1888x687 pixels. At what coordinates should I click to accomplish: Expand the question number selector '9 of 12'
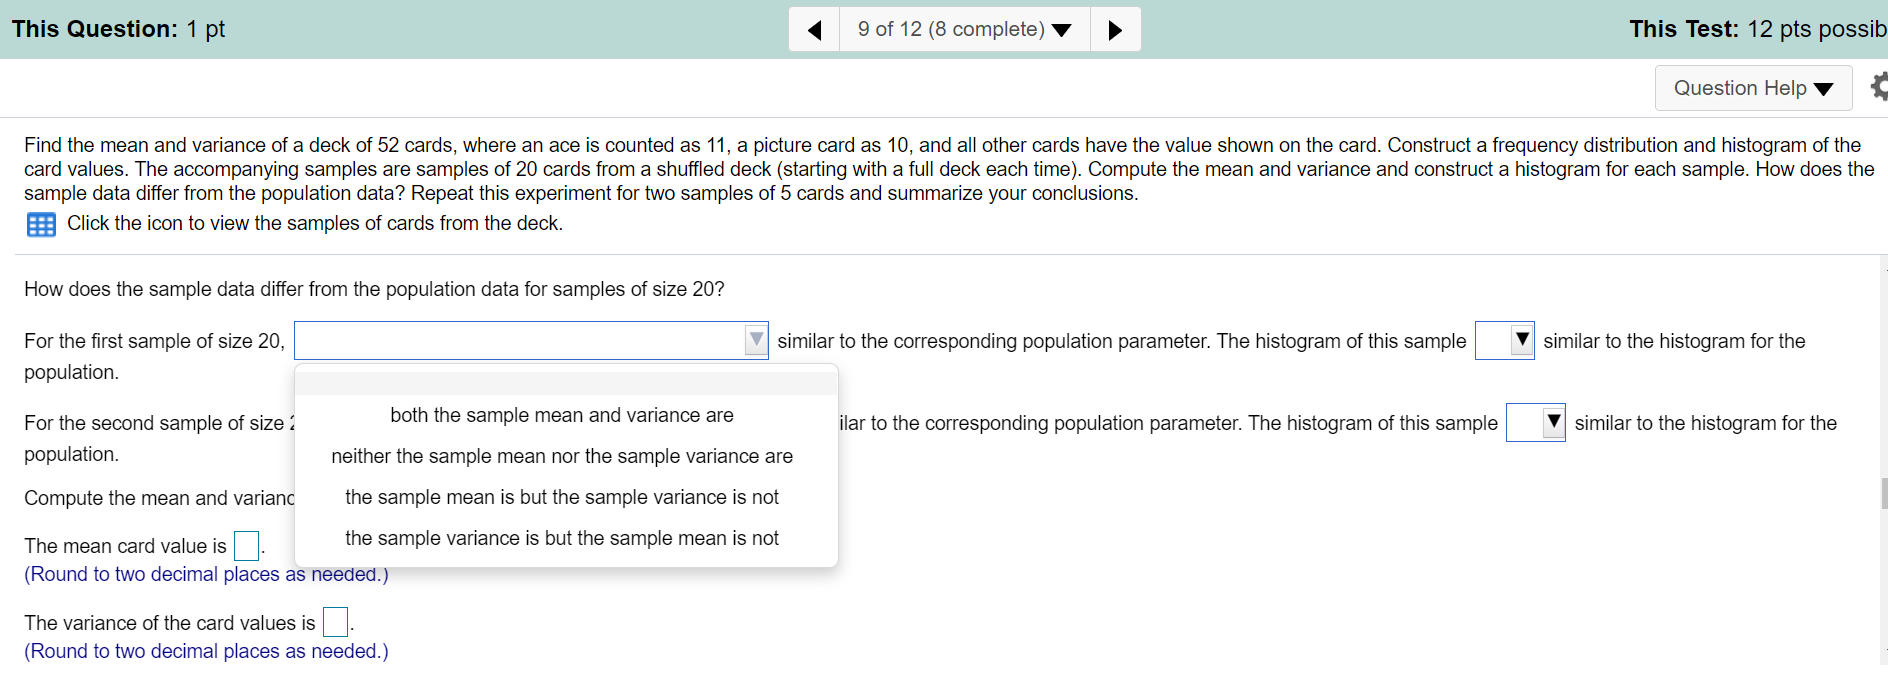click(964, 29)
